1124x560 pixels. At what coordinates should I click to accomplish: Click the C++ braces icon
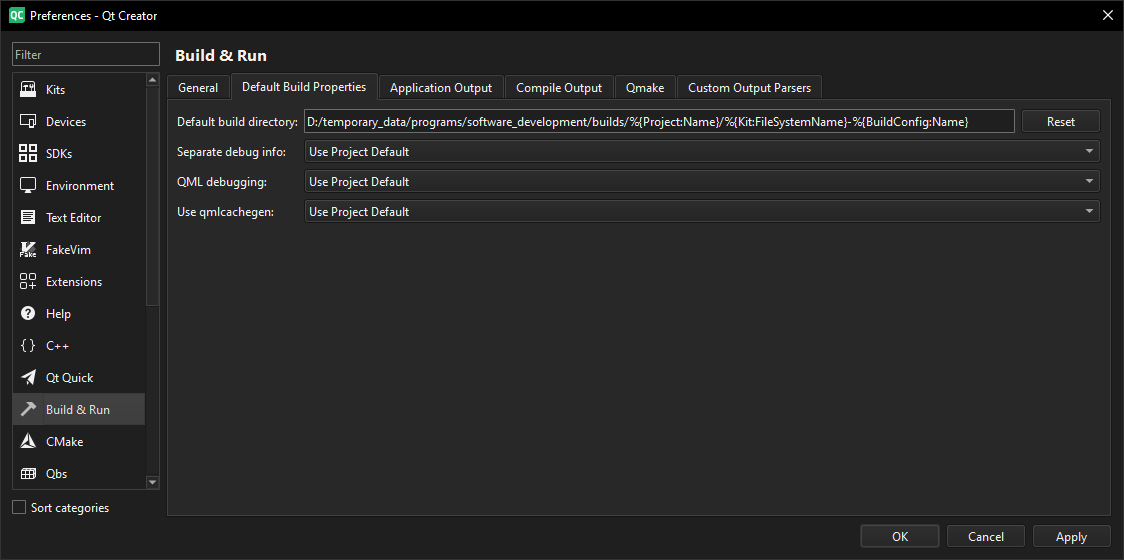(28, 346)
